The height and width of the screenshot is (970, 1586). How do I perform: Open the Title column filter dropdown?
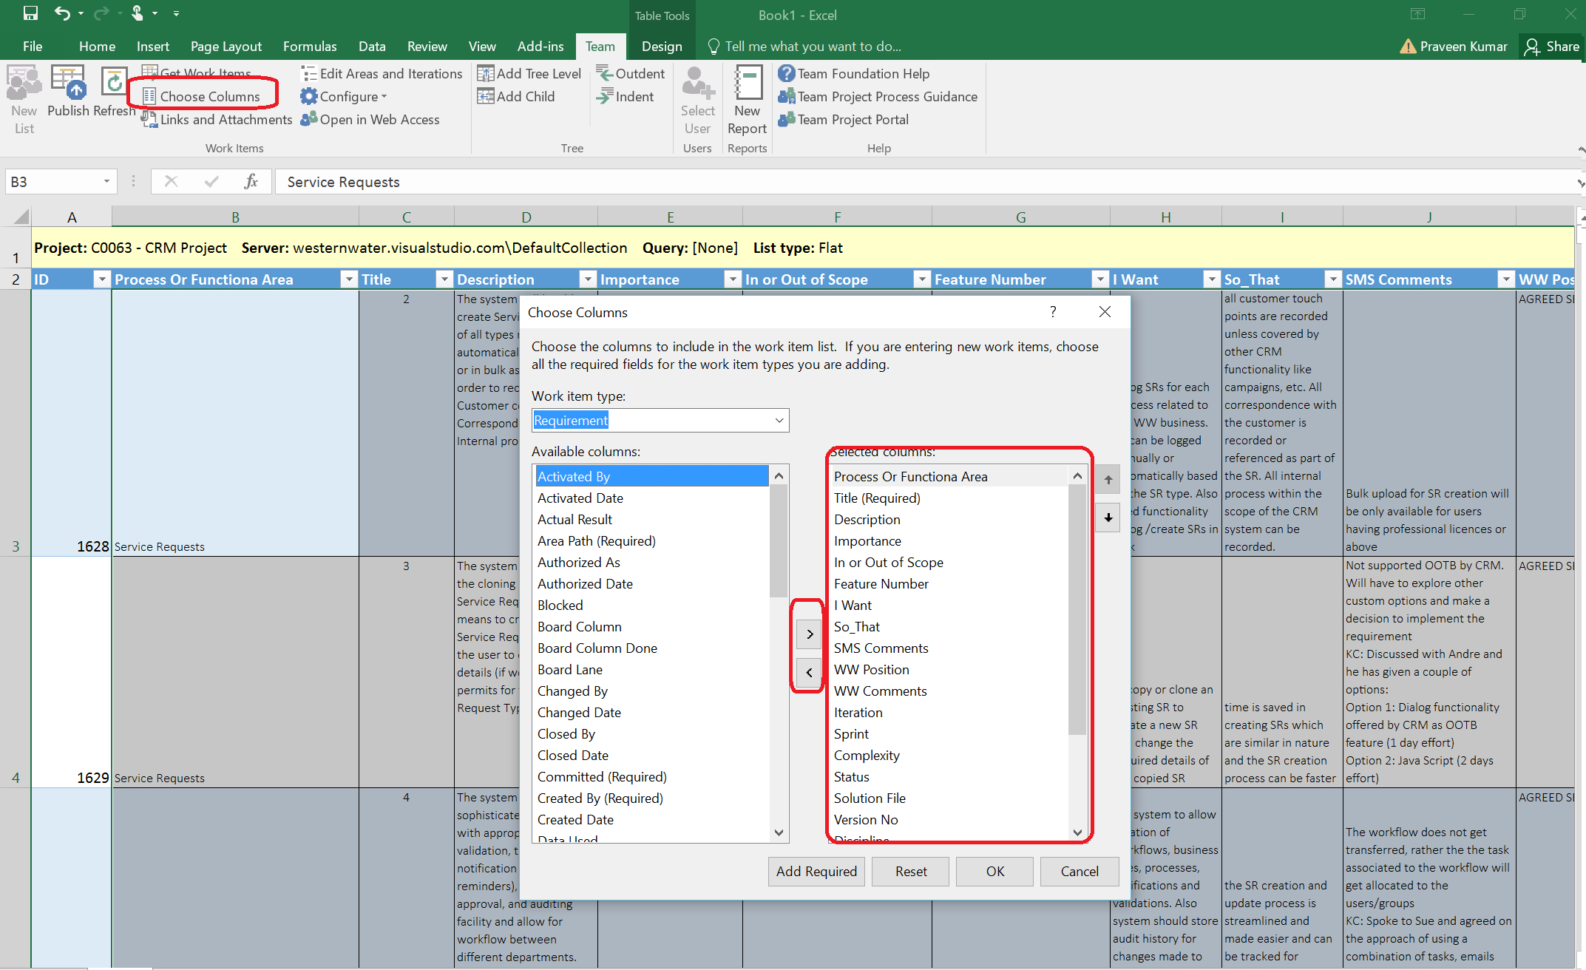click(x=444, y=279)
